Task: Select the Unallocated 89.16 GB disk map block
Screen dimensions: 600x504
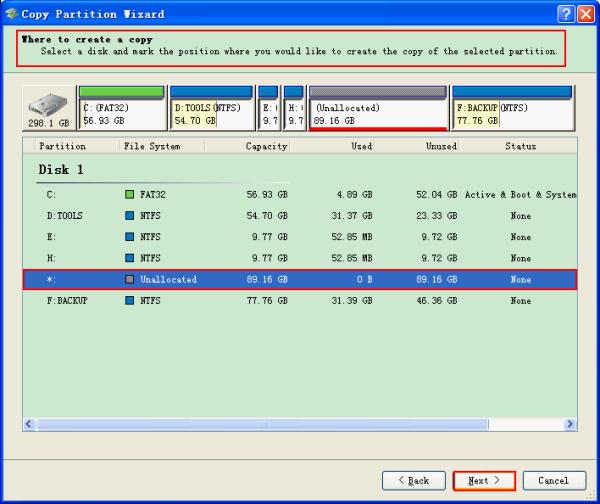Action: click(376, 111)
